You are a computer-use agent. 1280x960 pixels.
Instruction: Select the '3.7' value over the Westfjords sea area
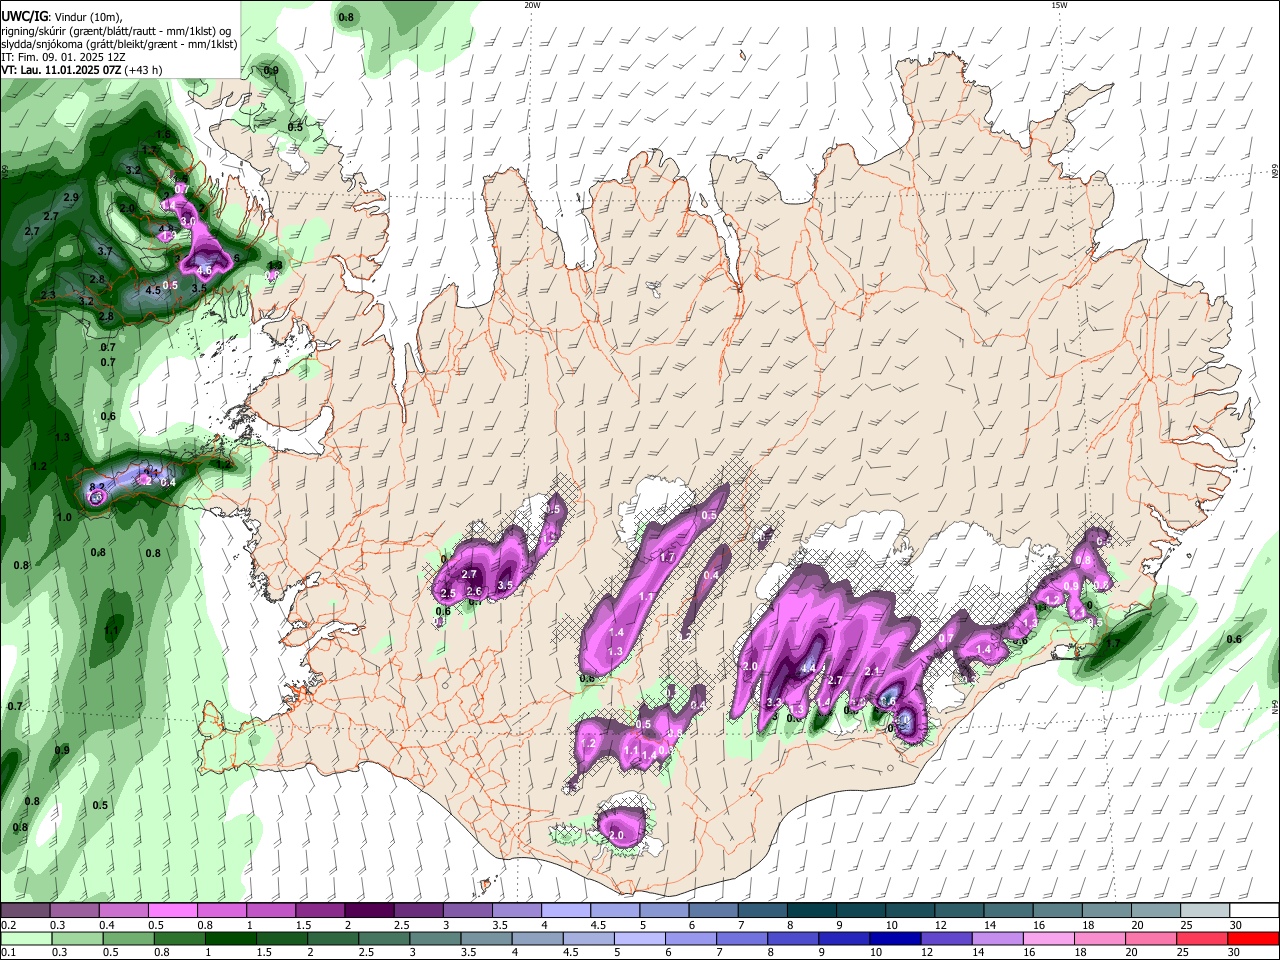click(105, 251)
